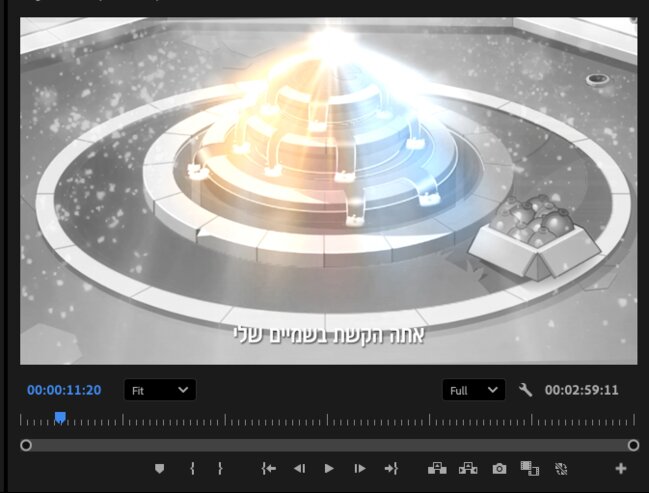
Task: Click the Hebrew subtitle in the preview
Action: (329, 335)
